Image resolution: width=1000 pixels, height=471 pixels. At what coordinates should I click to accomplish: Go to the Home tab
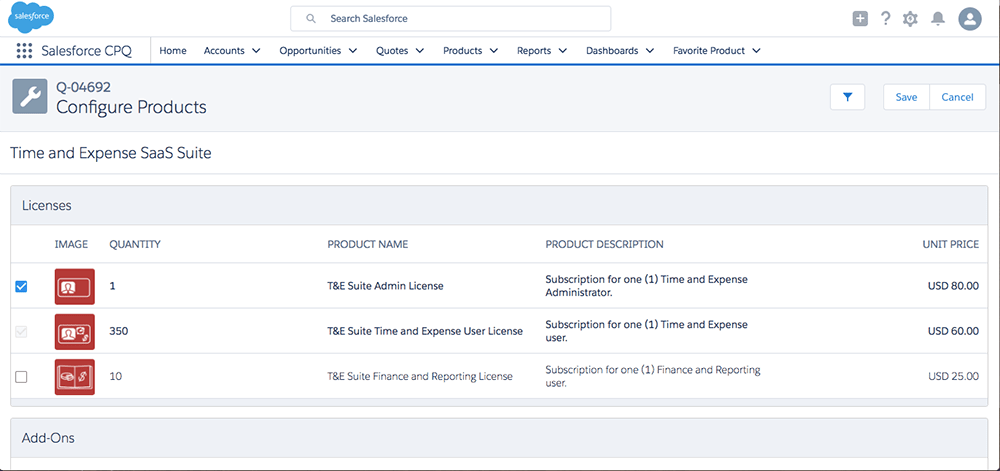pos(173,51)
